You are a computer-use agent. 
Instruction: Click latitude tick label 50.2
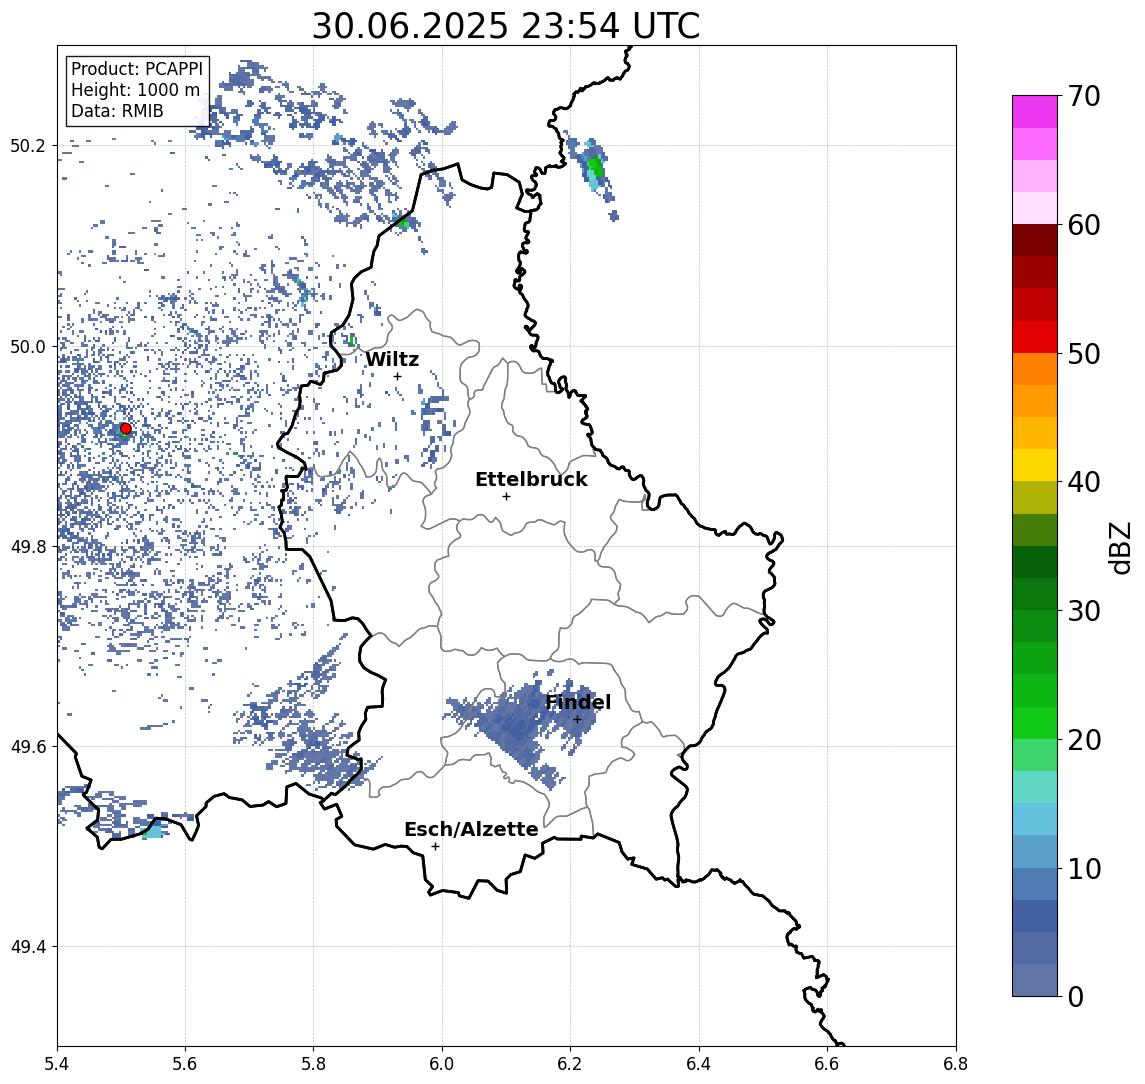(x=27, y=145)
